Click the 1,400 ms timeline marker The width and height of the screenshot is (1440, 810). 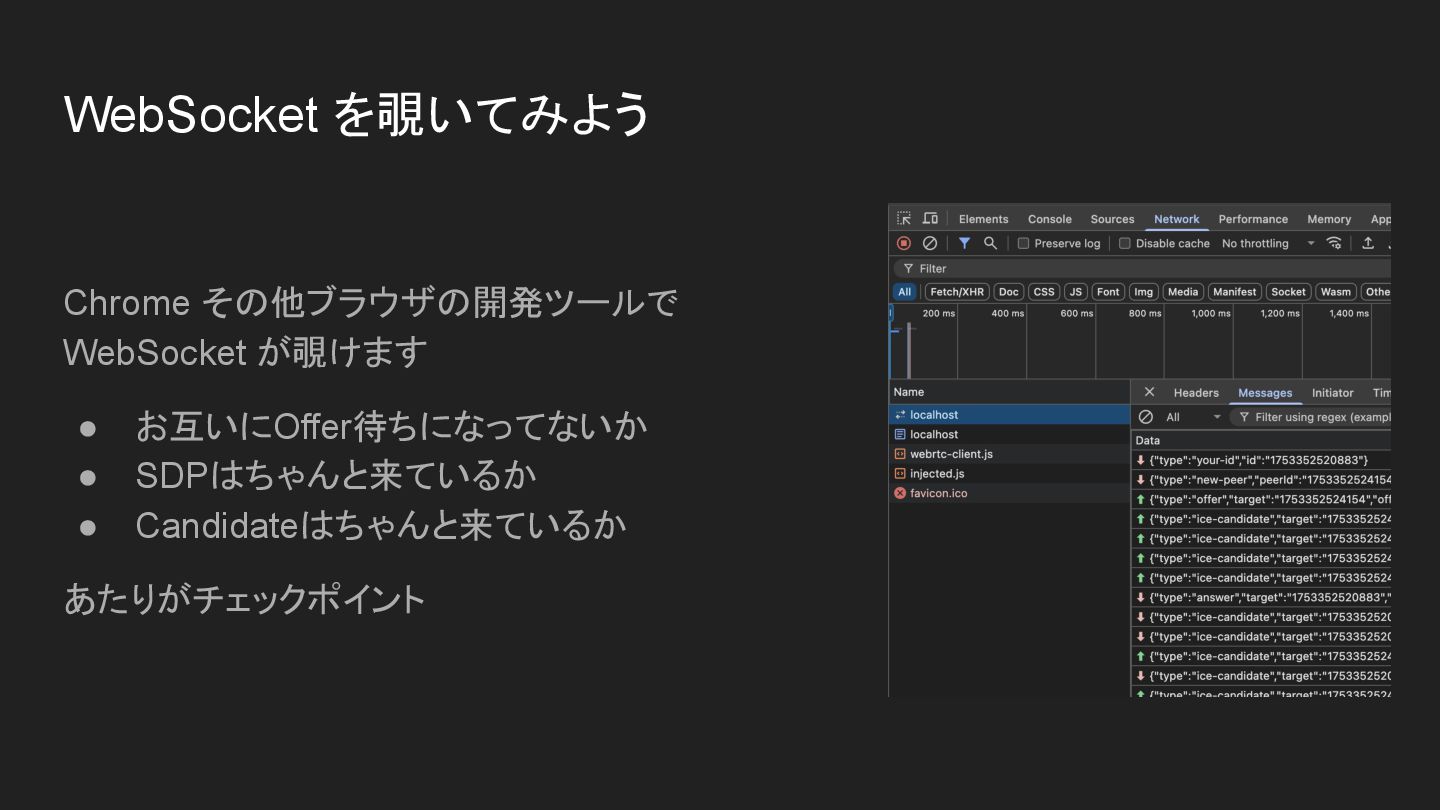[x=1348, y=313]
